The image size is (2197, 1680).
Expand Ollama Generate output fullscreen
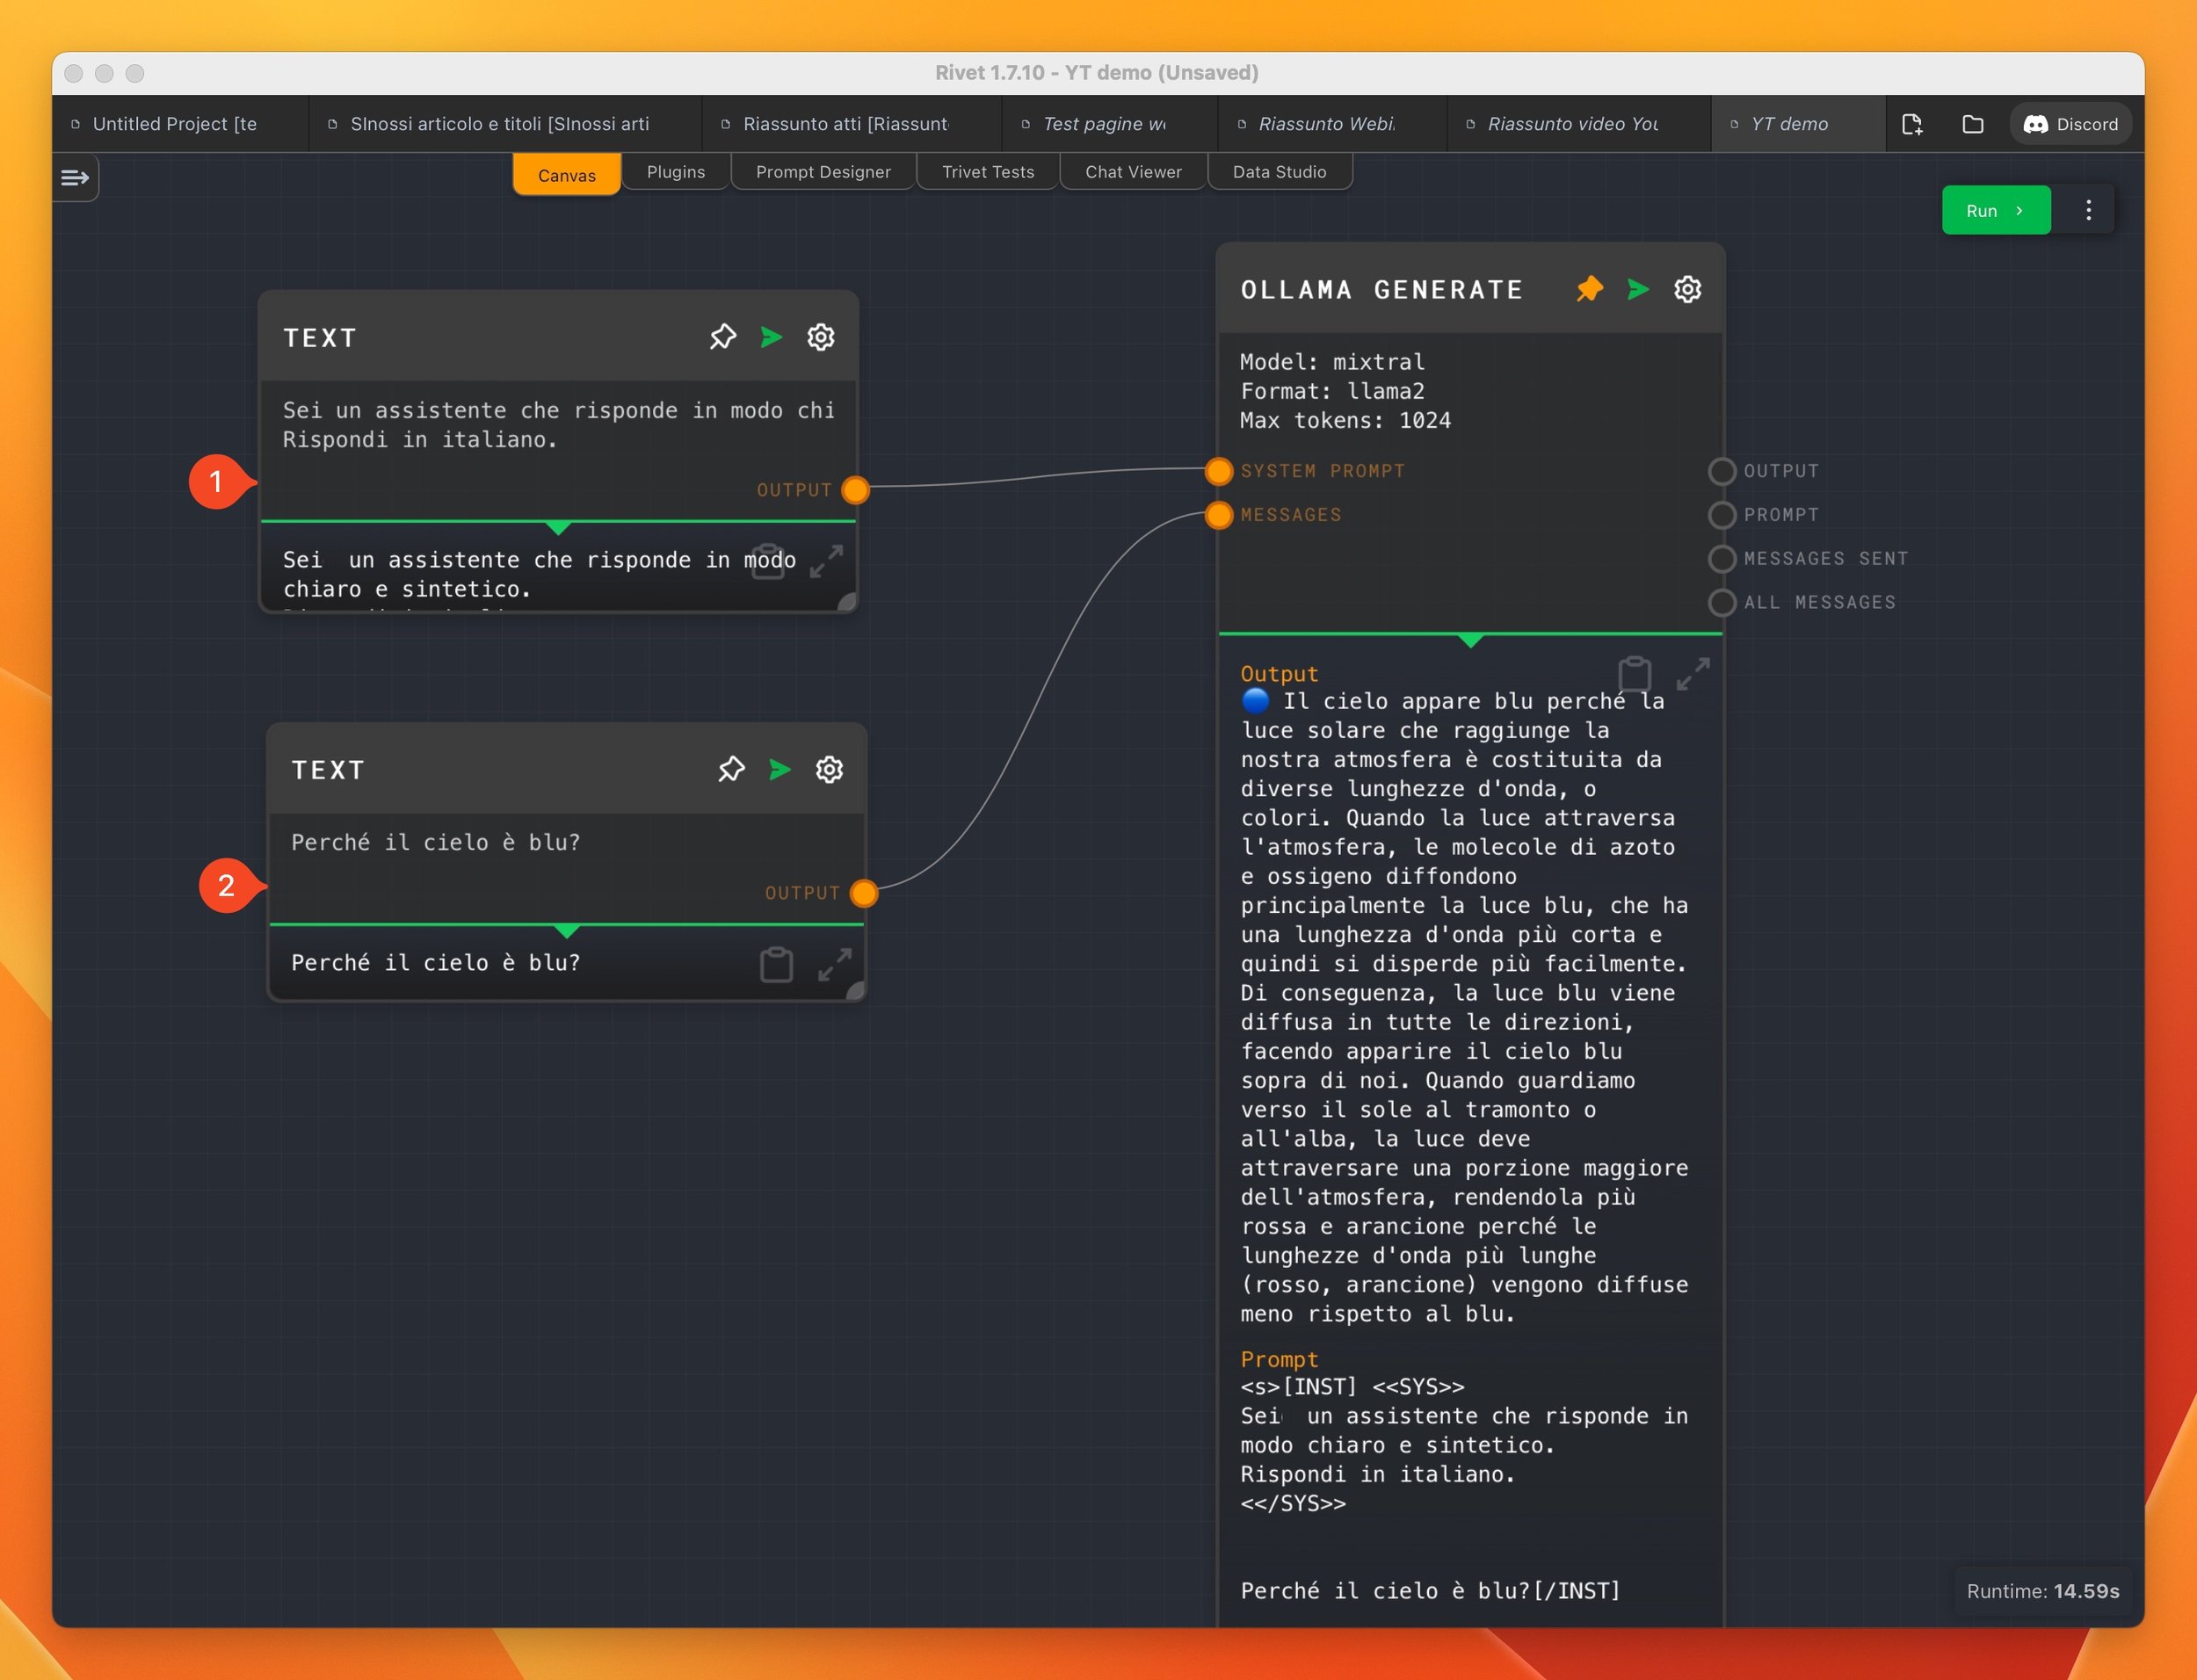pyautogui.click(x=1693, y=673)
